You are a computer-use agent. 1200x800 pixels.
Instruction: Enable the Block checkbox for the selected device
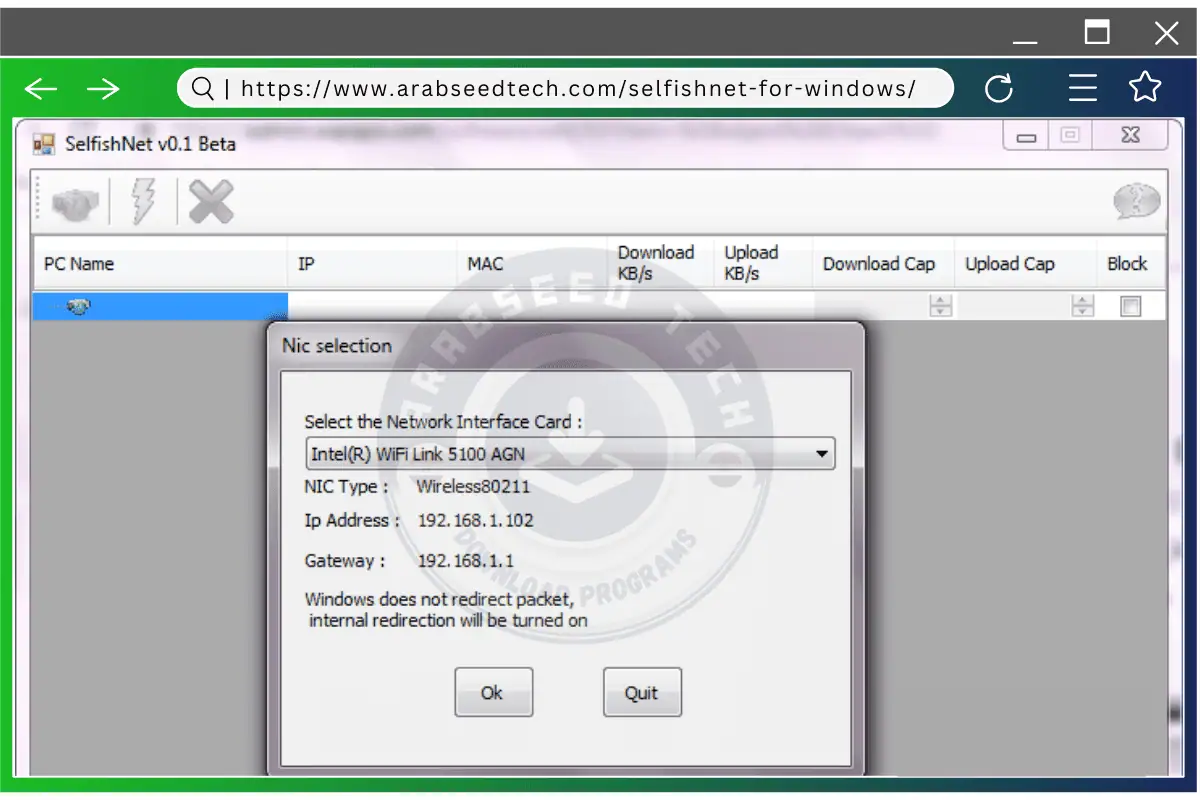tap(1130, 306)
